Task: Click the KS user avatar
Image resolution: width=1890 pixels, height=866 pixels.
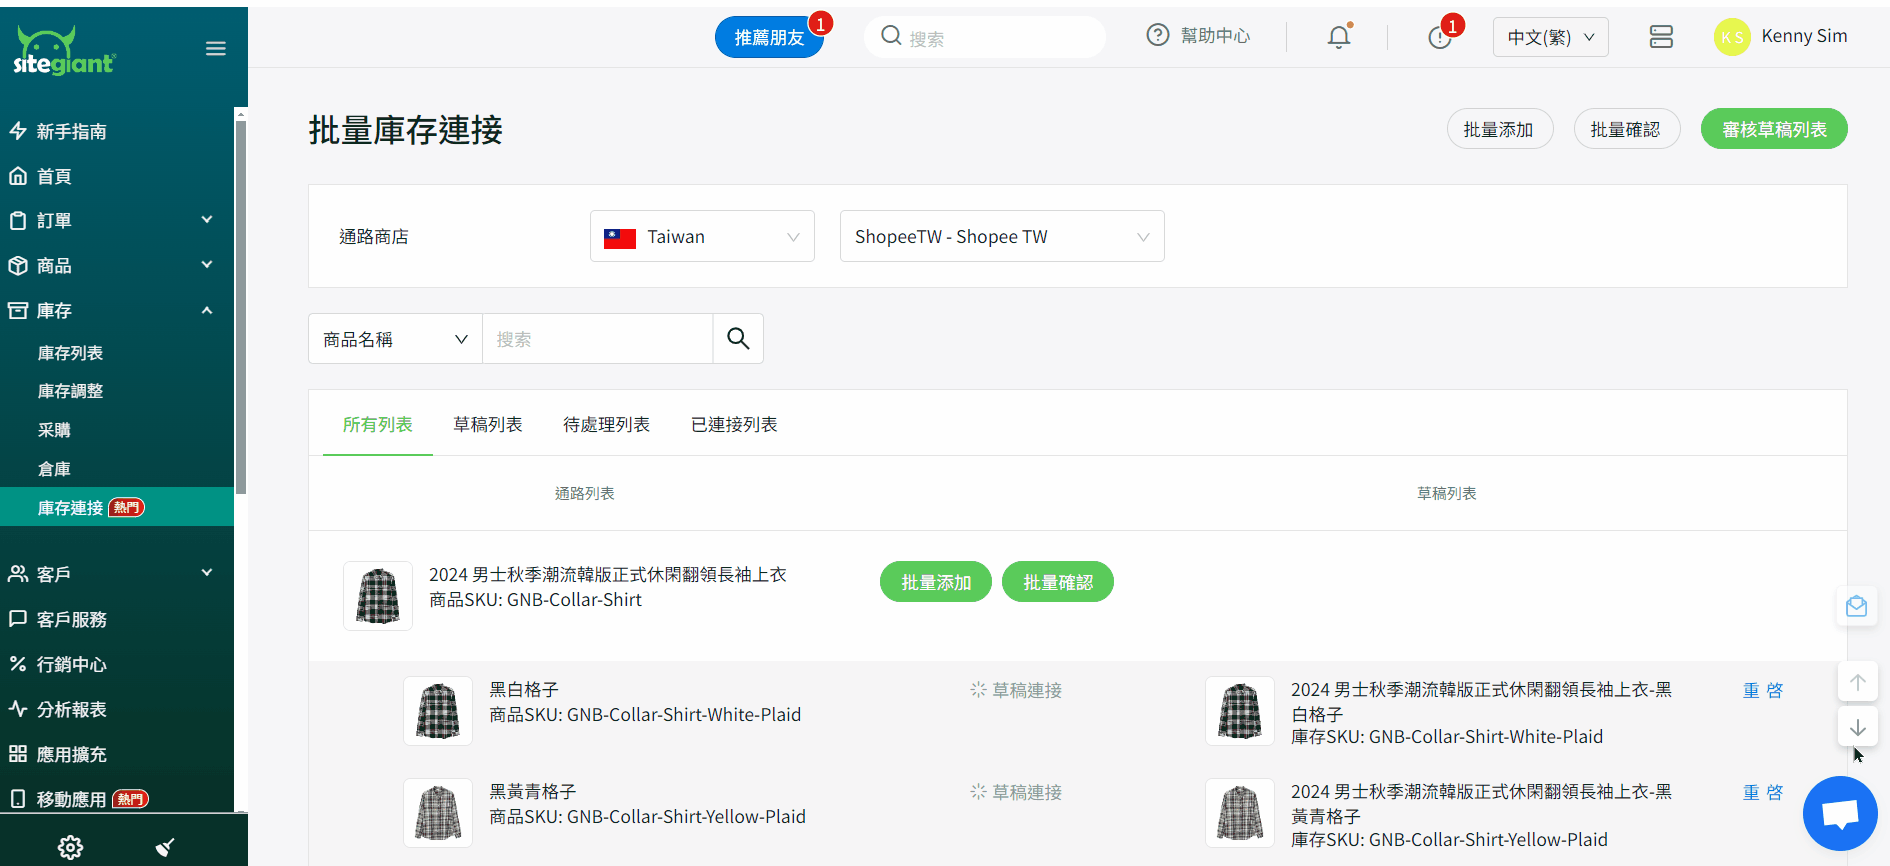Action: (1732, 37)
